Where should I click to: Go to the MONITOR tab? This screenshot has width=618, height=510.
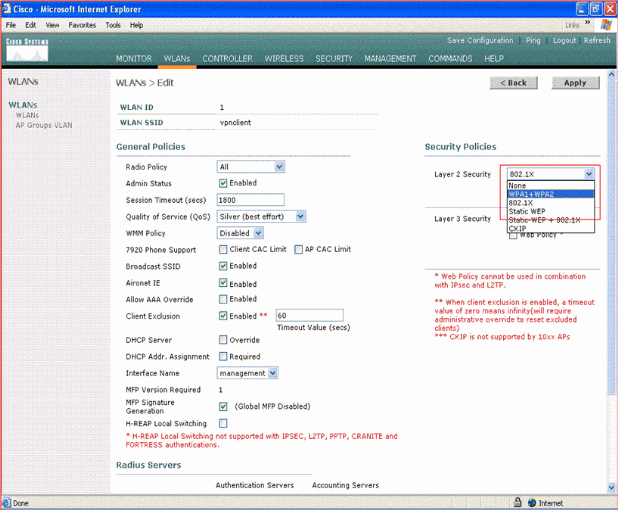point(134,59)
